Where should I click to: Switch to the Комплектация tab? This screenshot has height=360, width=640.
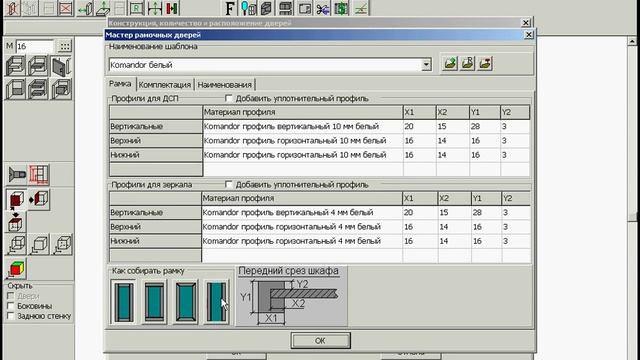pyautogui.click(x=165, y=85)
